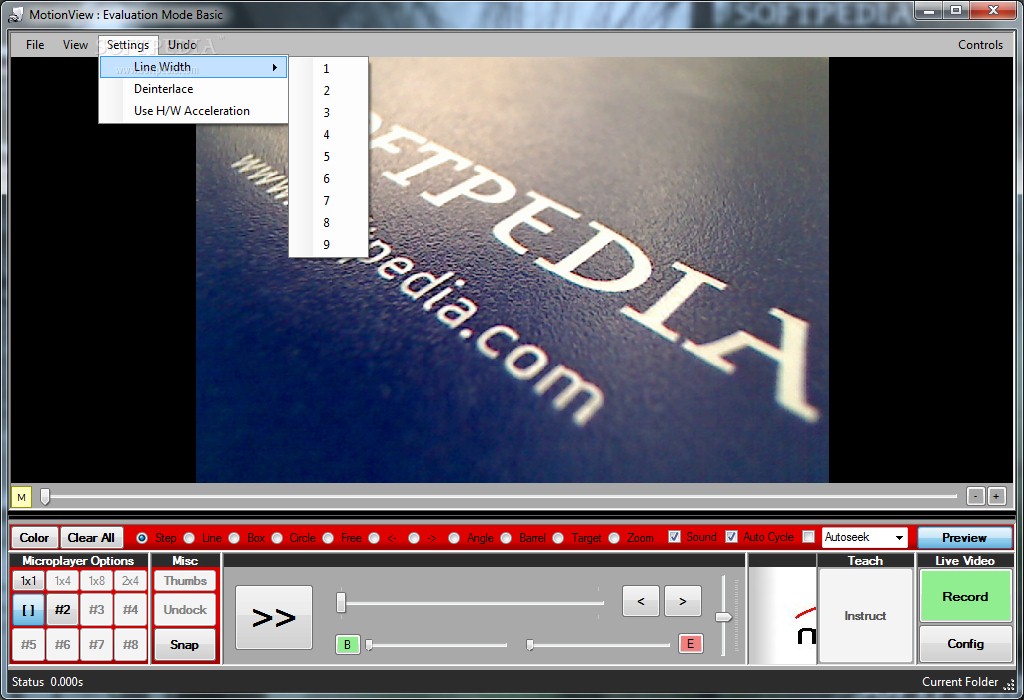
Task: Open the File menu
Action: point(35,44)
